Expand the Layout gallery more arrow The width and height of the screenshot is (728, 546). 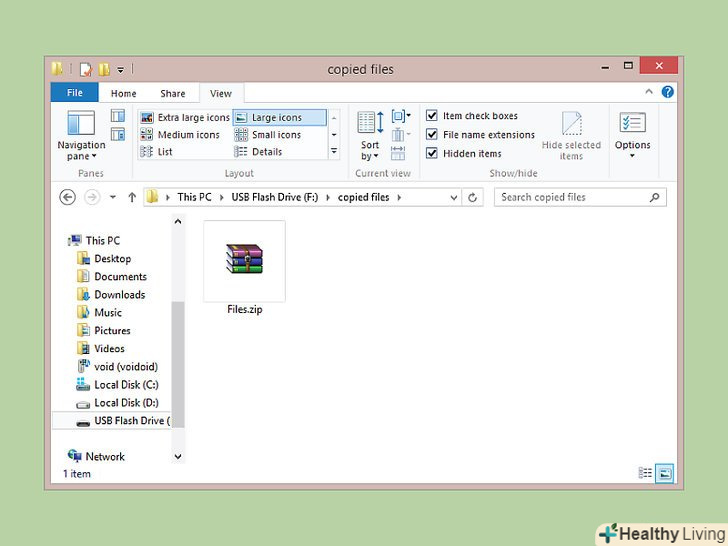tap(334, 152)
